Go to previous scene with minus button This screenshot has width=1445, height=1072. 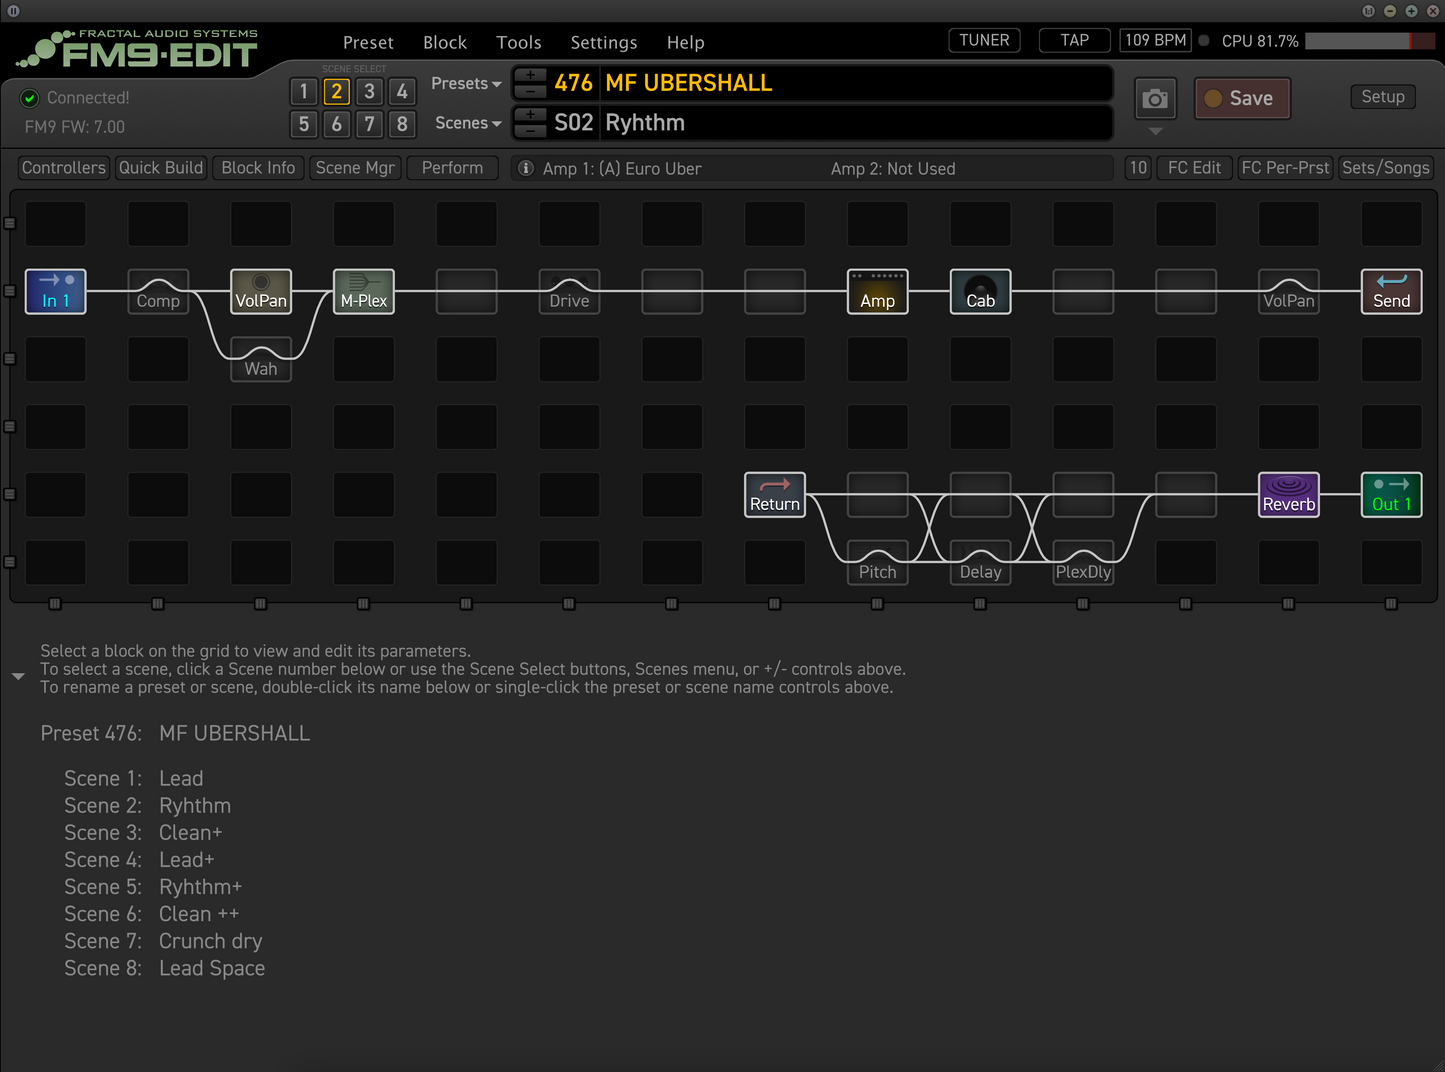[x=530, y=131]
